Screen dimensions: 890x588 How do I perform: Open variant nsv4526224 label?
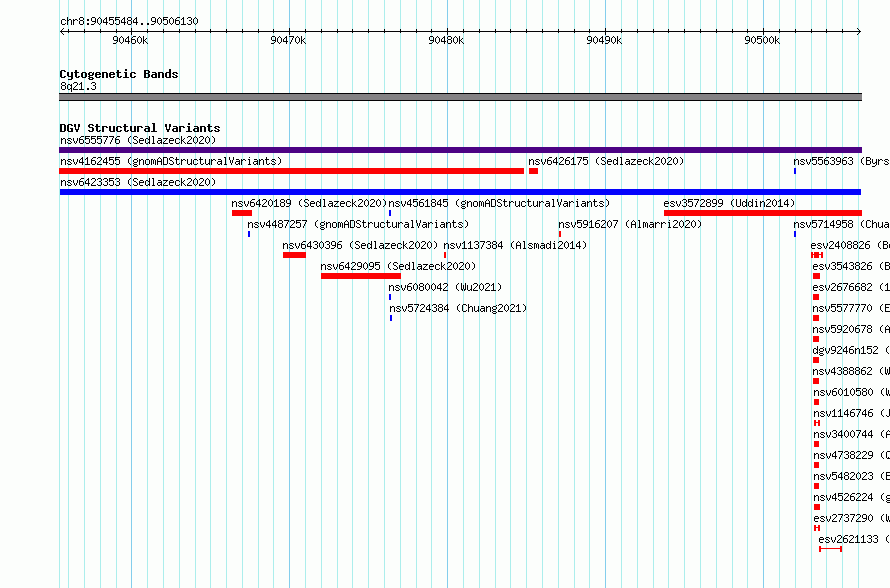point(851,497)
